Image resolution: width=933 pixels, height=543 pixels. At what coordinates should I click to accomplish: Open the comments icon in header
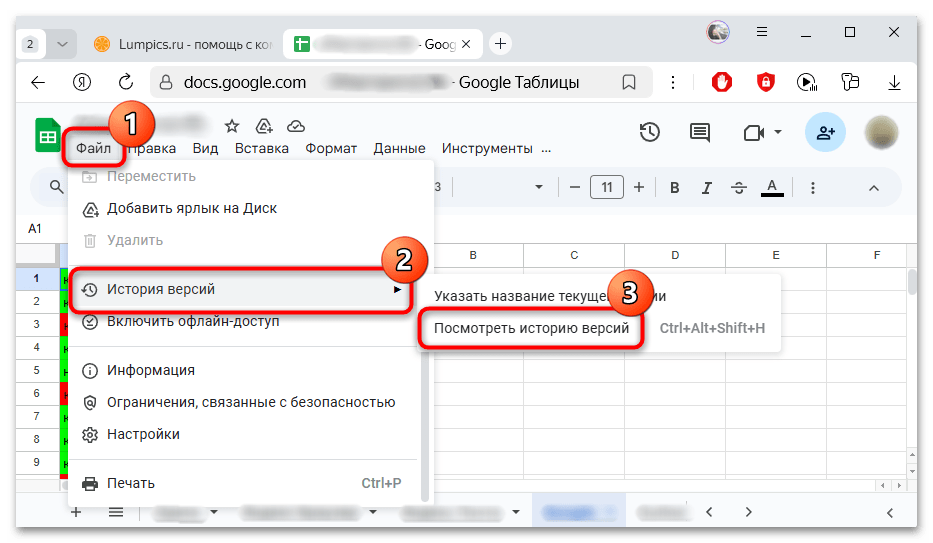point(700,132)
